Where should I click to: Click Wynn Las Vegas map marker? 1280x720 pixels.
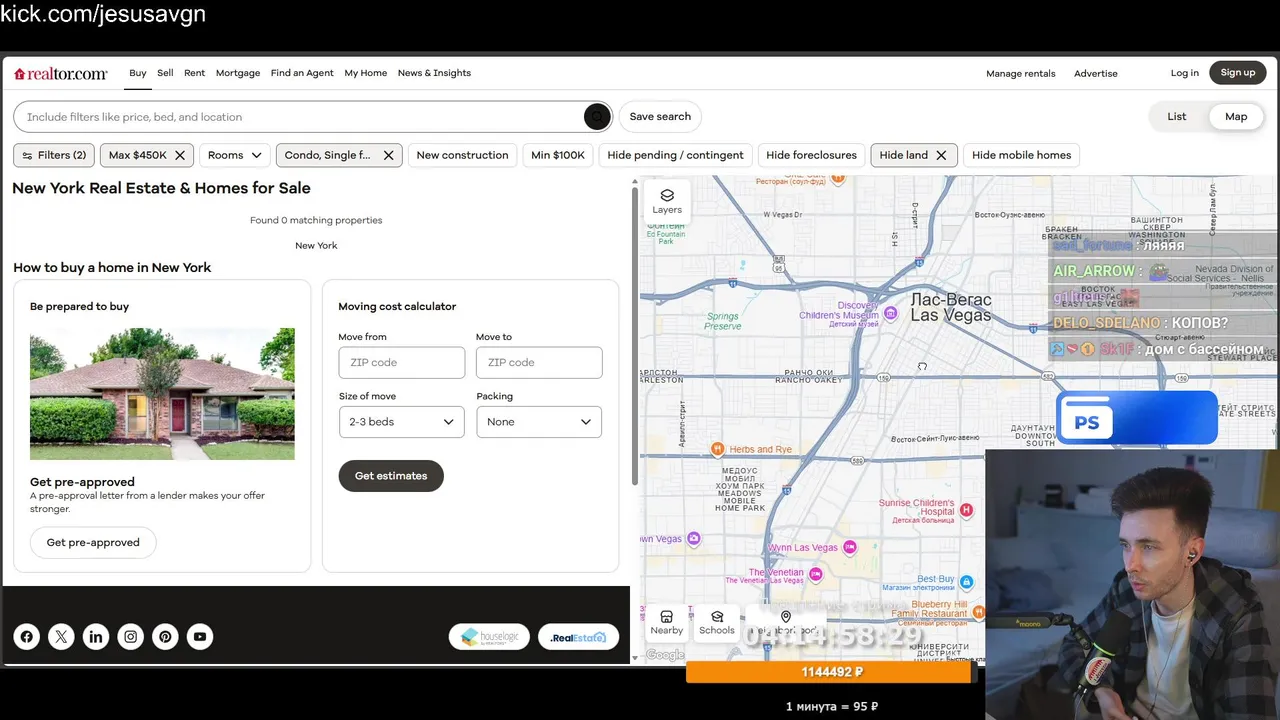(x=850, y=547)
